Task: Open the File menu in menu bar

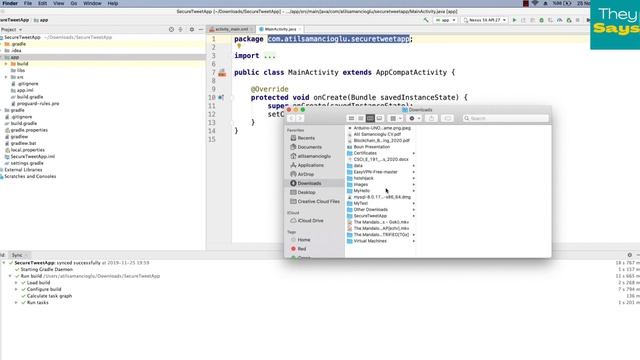Action: coord(28,3)
